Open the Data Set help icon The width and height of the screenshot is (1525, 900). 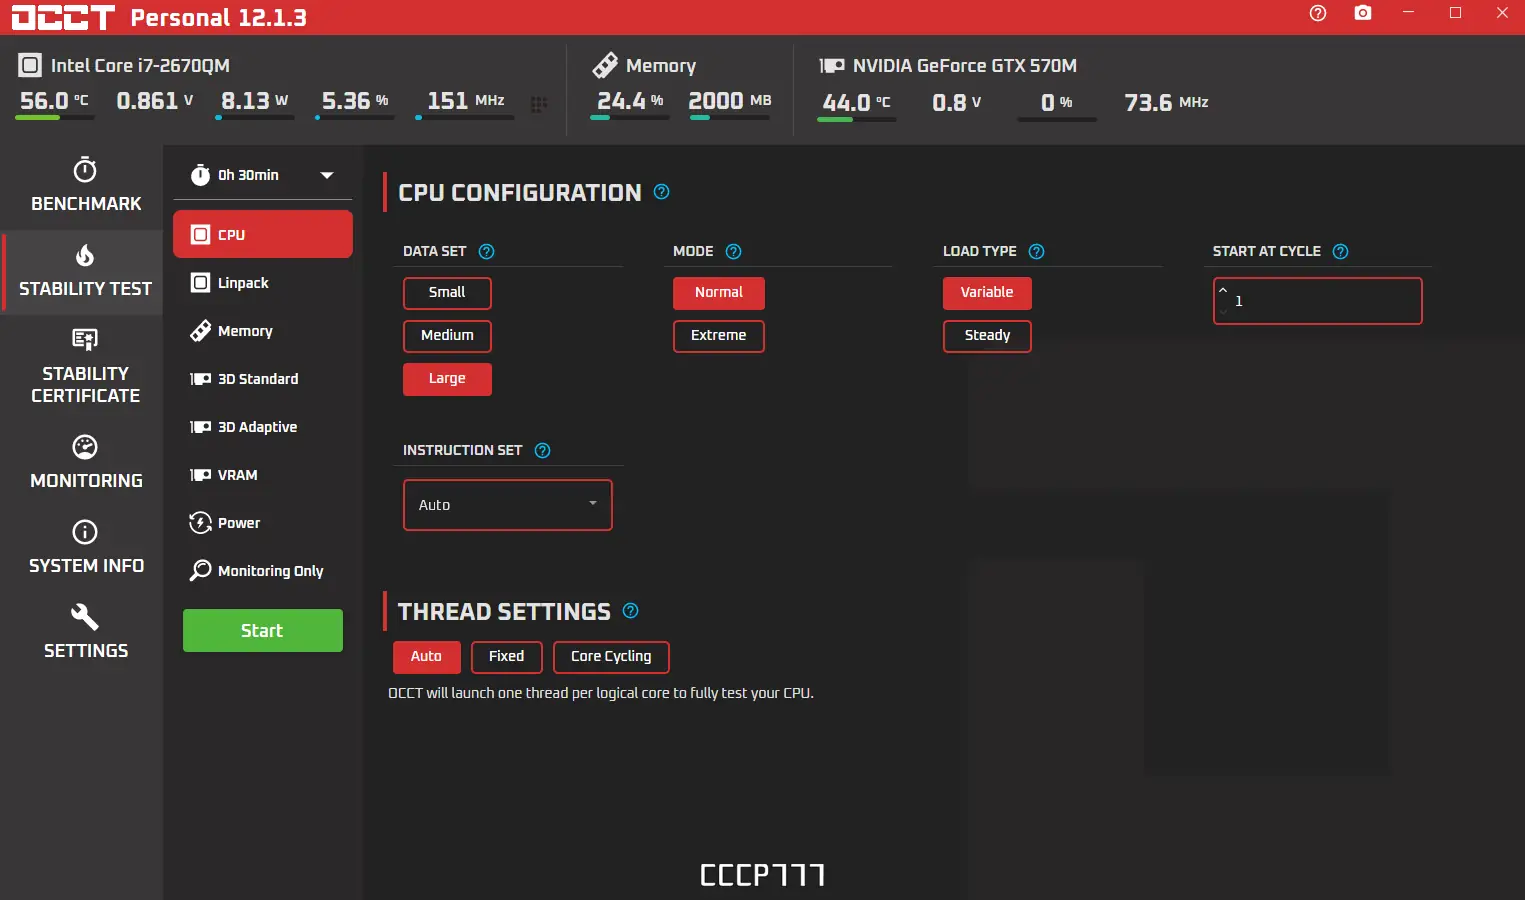tap(487, 252)
